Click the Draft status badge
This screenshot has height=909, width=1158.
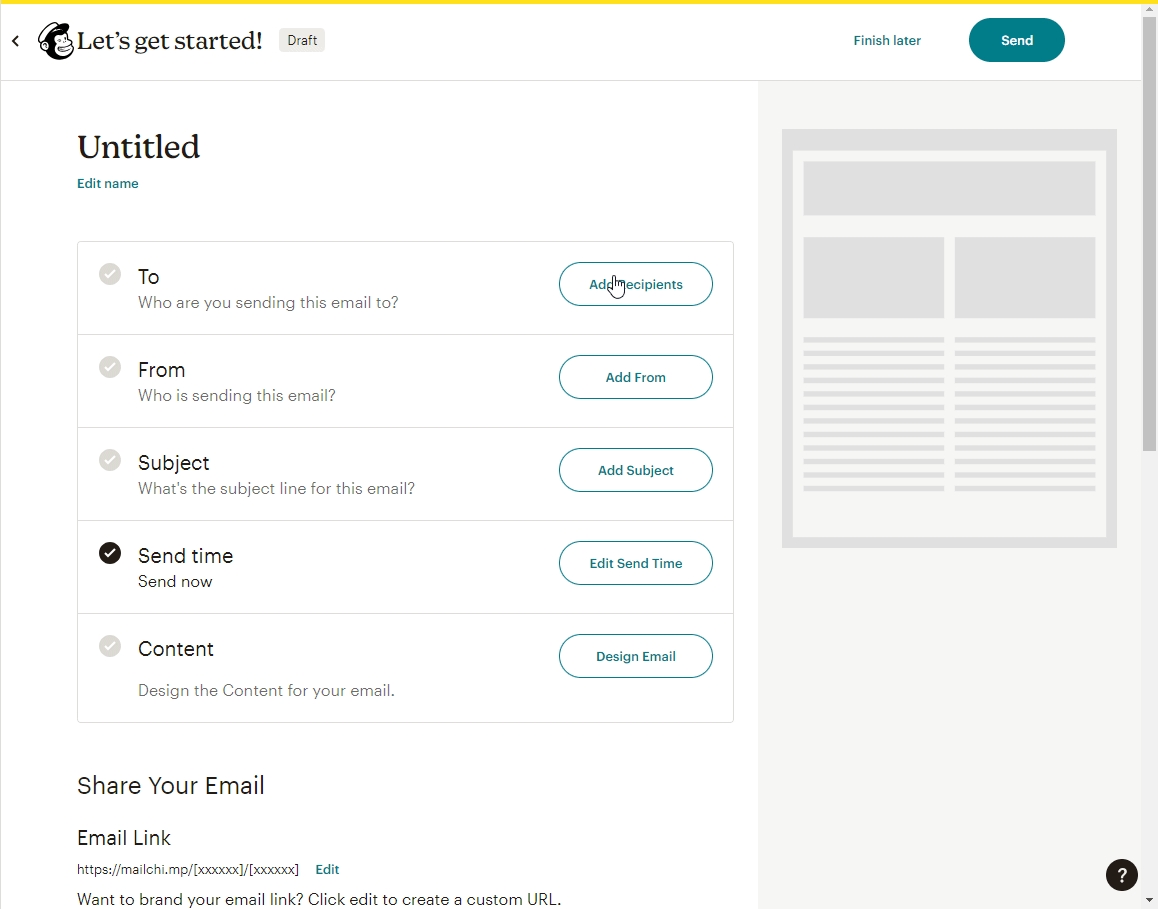[302, 41]
